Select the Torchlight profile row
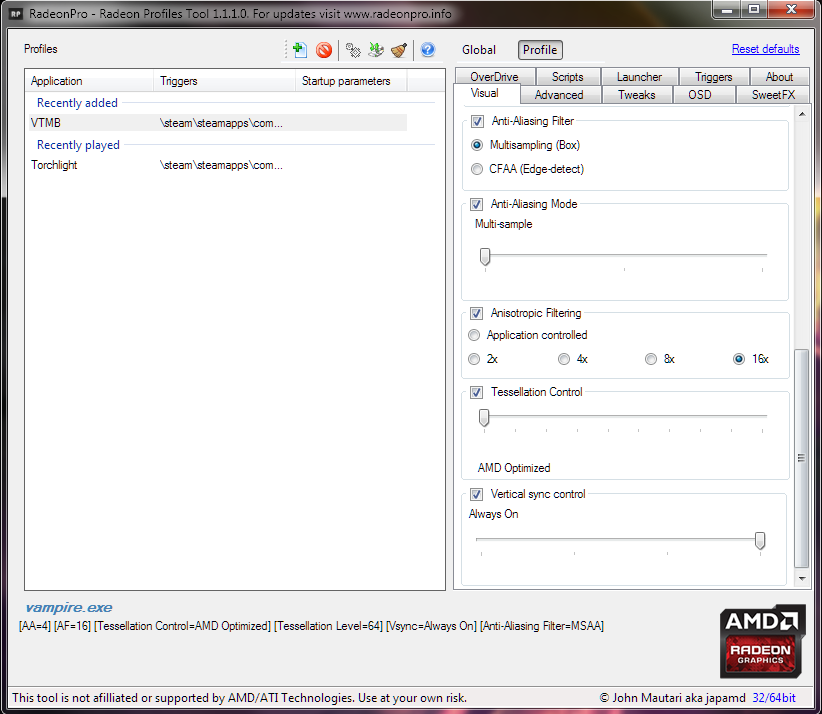The width and height of the screenshot is (822, 714). [x=218, y=165]
